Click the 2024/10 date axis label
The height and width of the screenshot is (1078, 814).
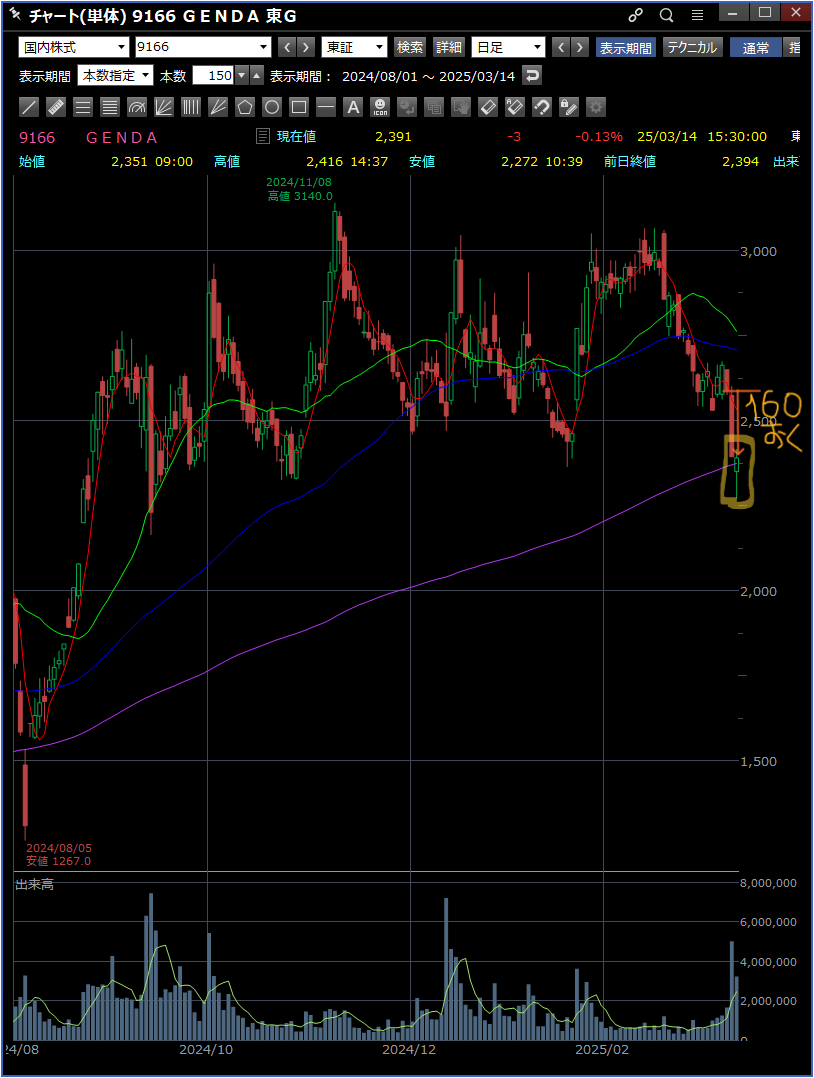[206, 1050]
